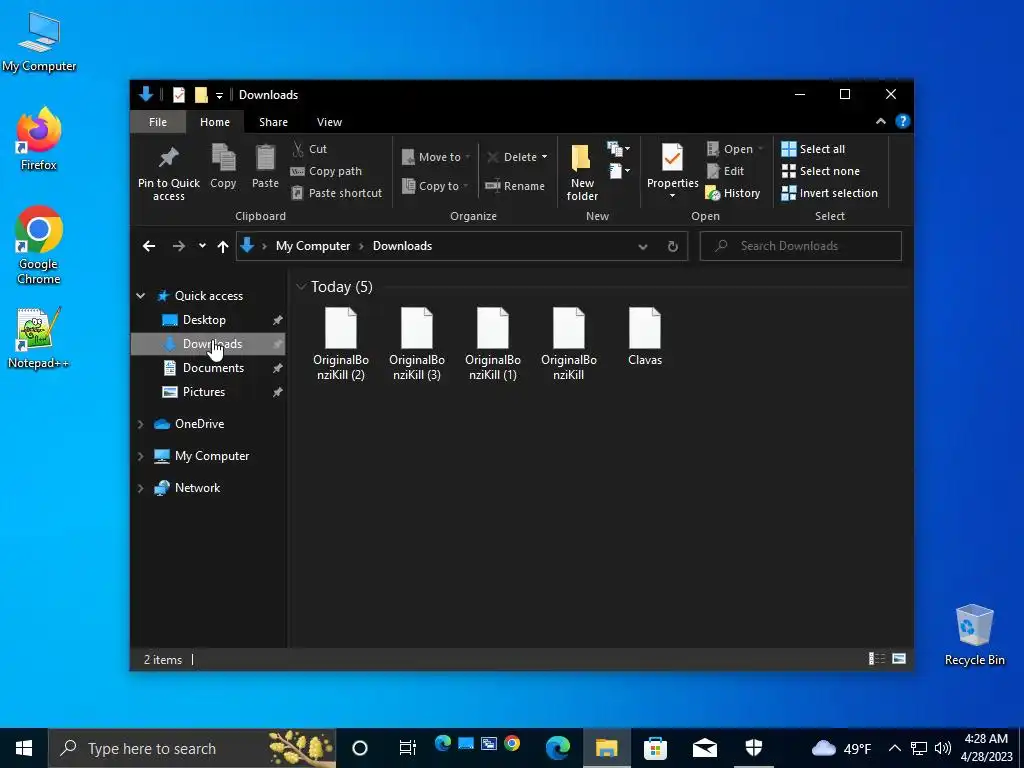The image size is (1024, 768).
Task: Click the History ribbon item
Action: pyautogui.click(x=733, y=193)
